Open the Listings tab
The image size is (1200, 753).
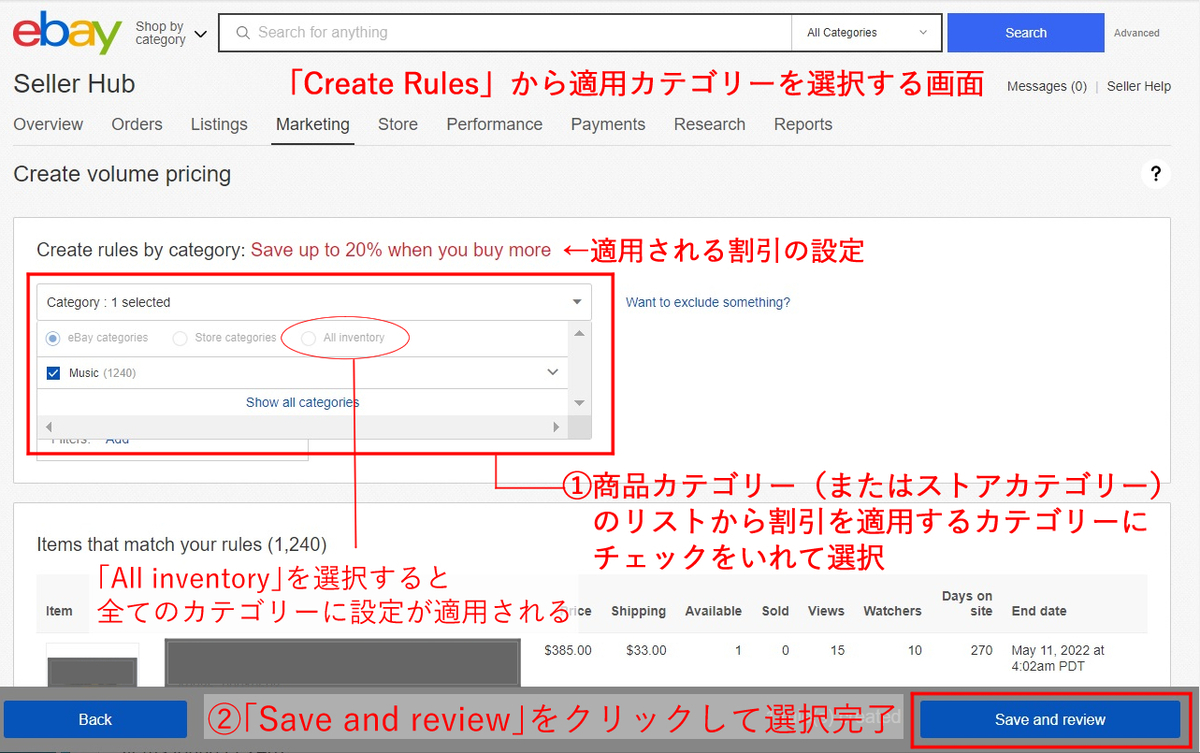219,124
